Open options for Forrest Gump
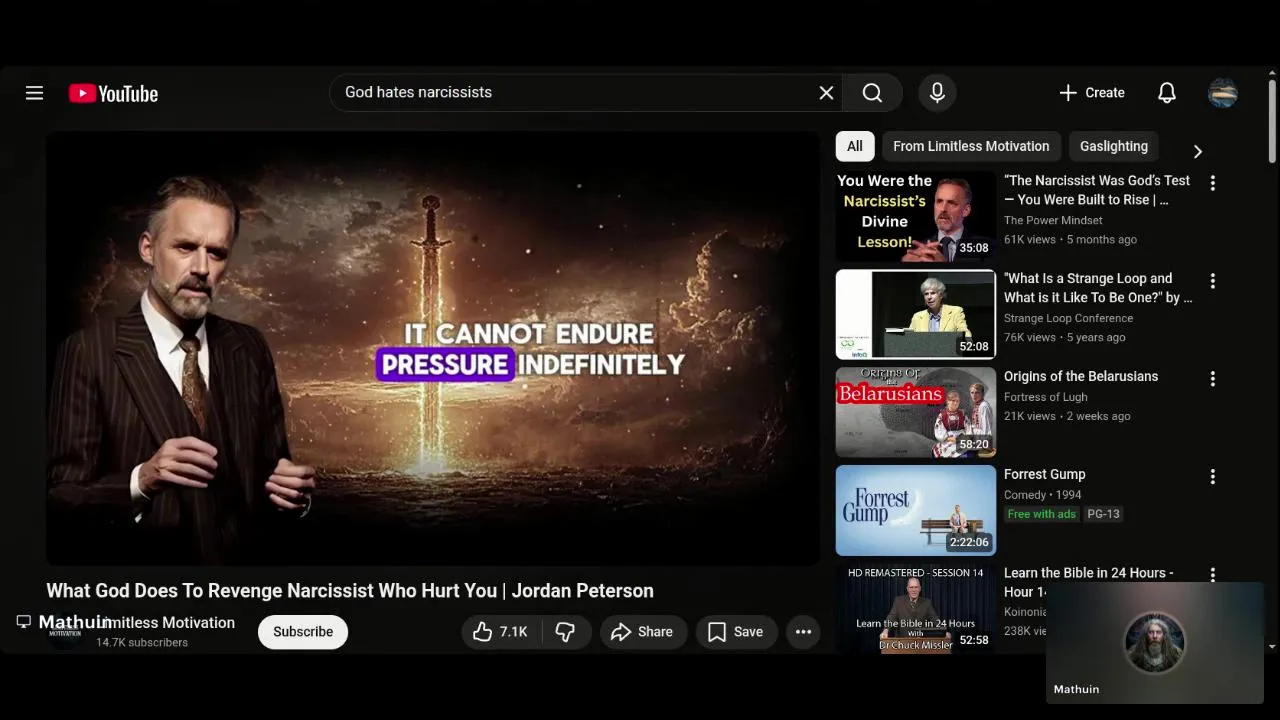This screenshot has height=720, width=1280. [1212, 477]
